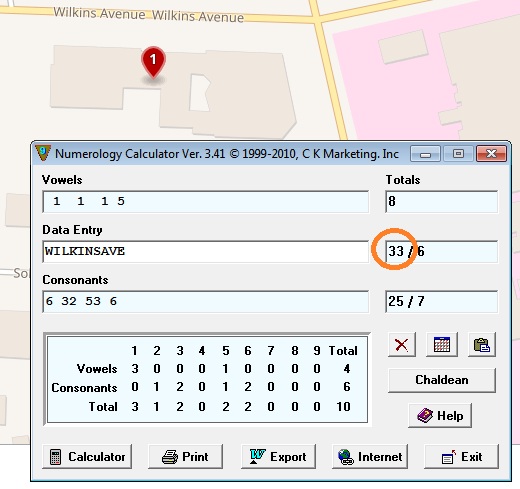The image size is (520, 489).
Task: Click the Numerology Calculator app icon in title bar
Action: [x=43, y=153]
